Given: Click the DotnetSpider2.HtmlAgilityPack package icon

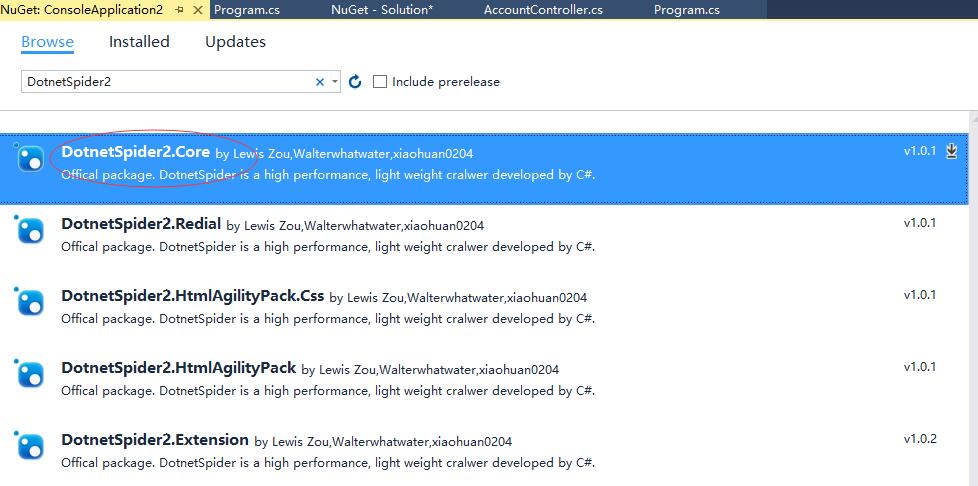Looking at the screenshot, I should click(x=29, y=374).
